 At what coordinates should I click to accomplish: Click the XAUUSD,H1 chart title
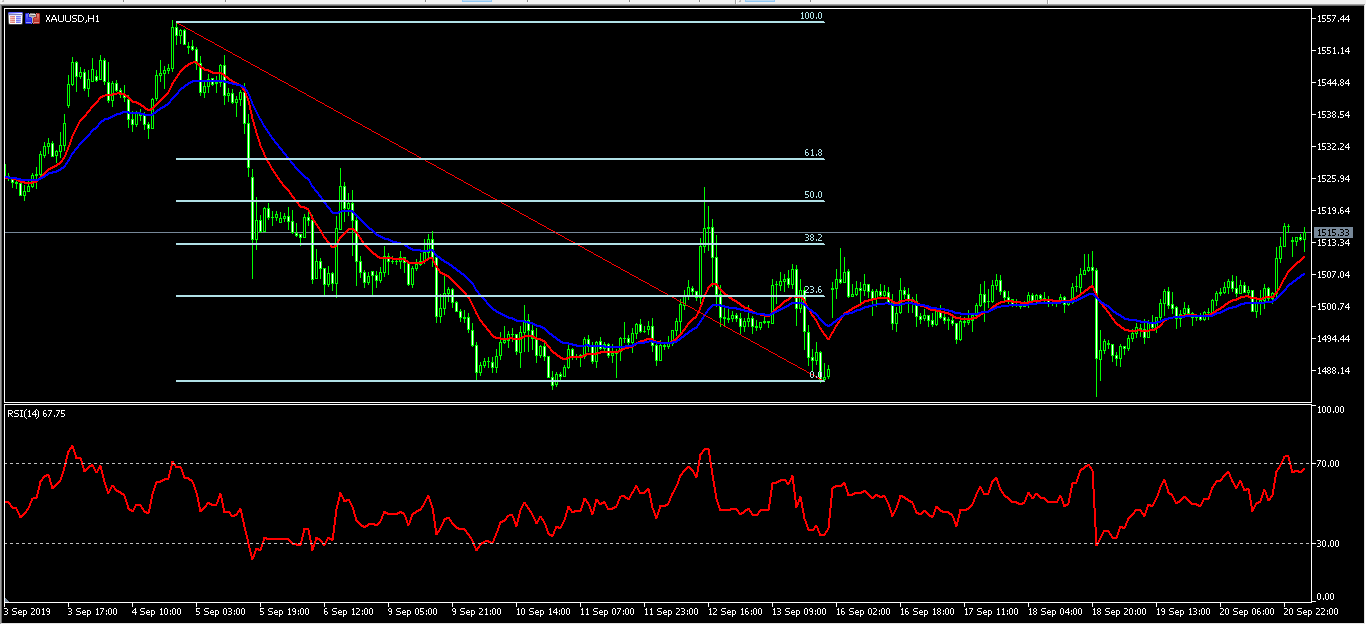(x=70, y=18)
